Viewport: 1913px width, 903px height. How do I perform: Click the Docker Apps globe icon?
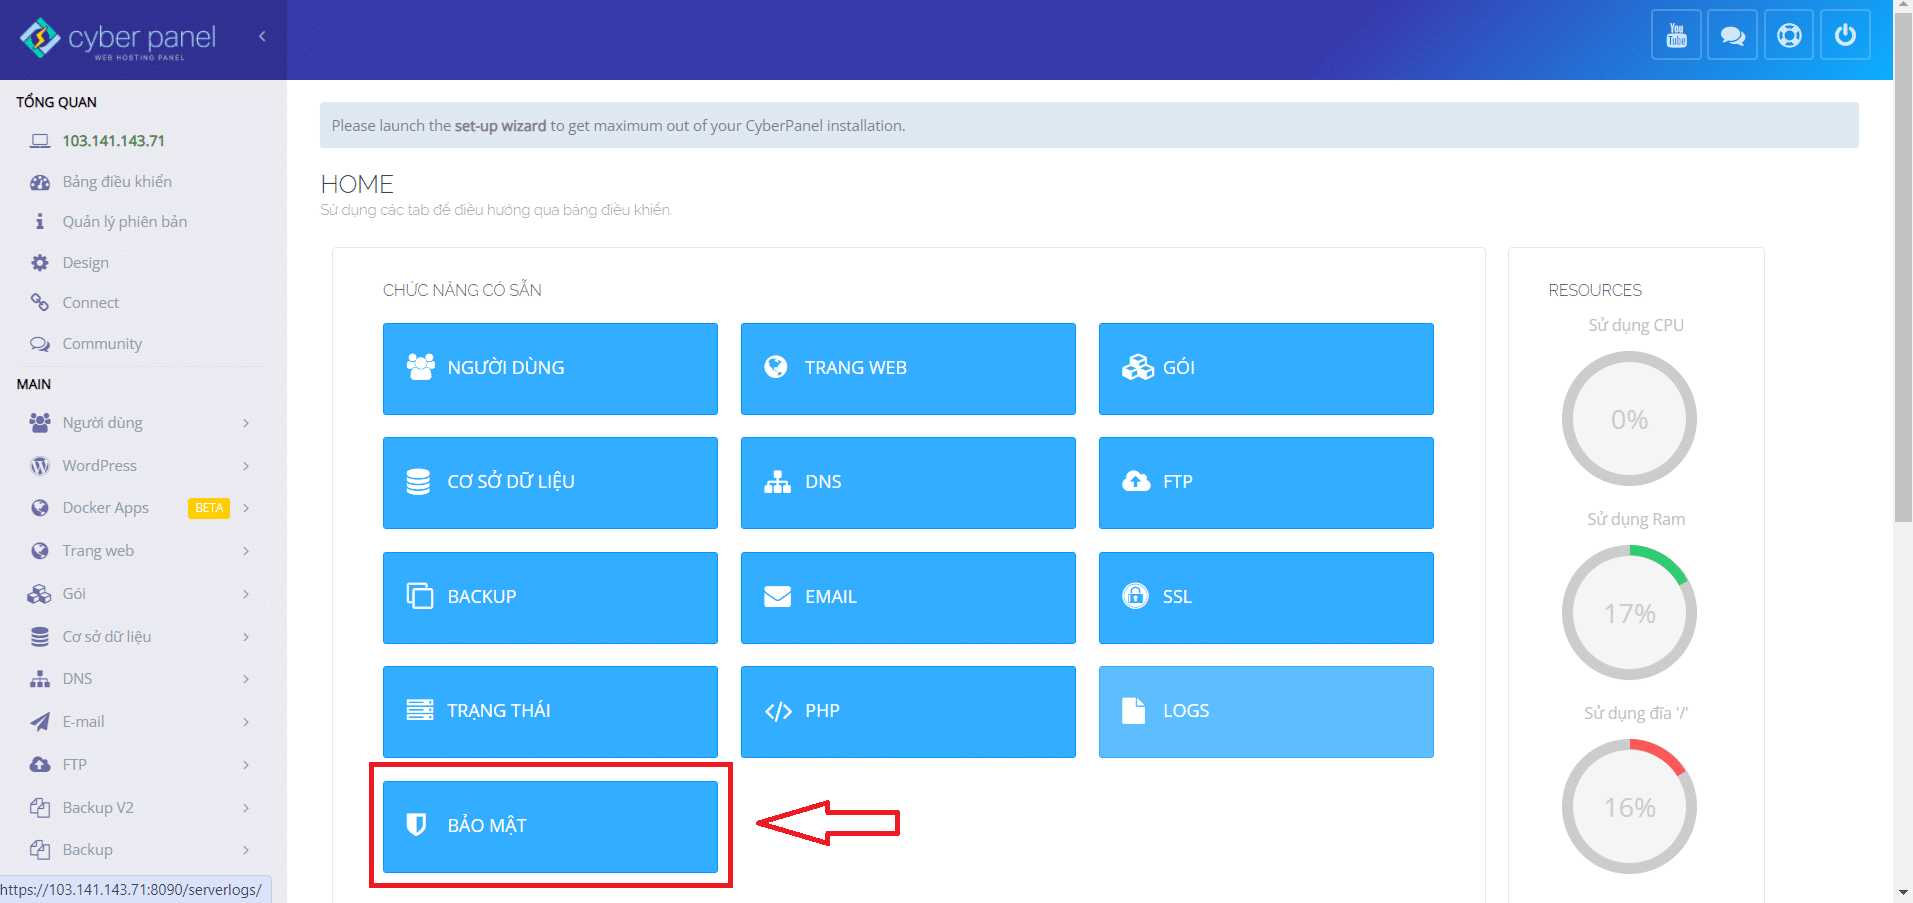[x=40, y=508]
